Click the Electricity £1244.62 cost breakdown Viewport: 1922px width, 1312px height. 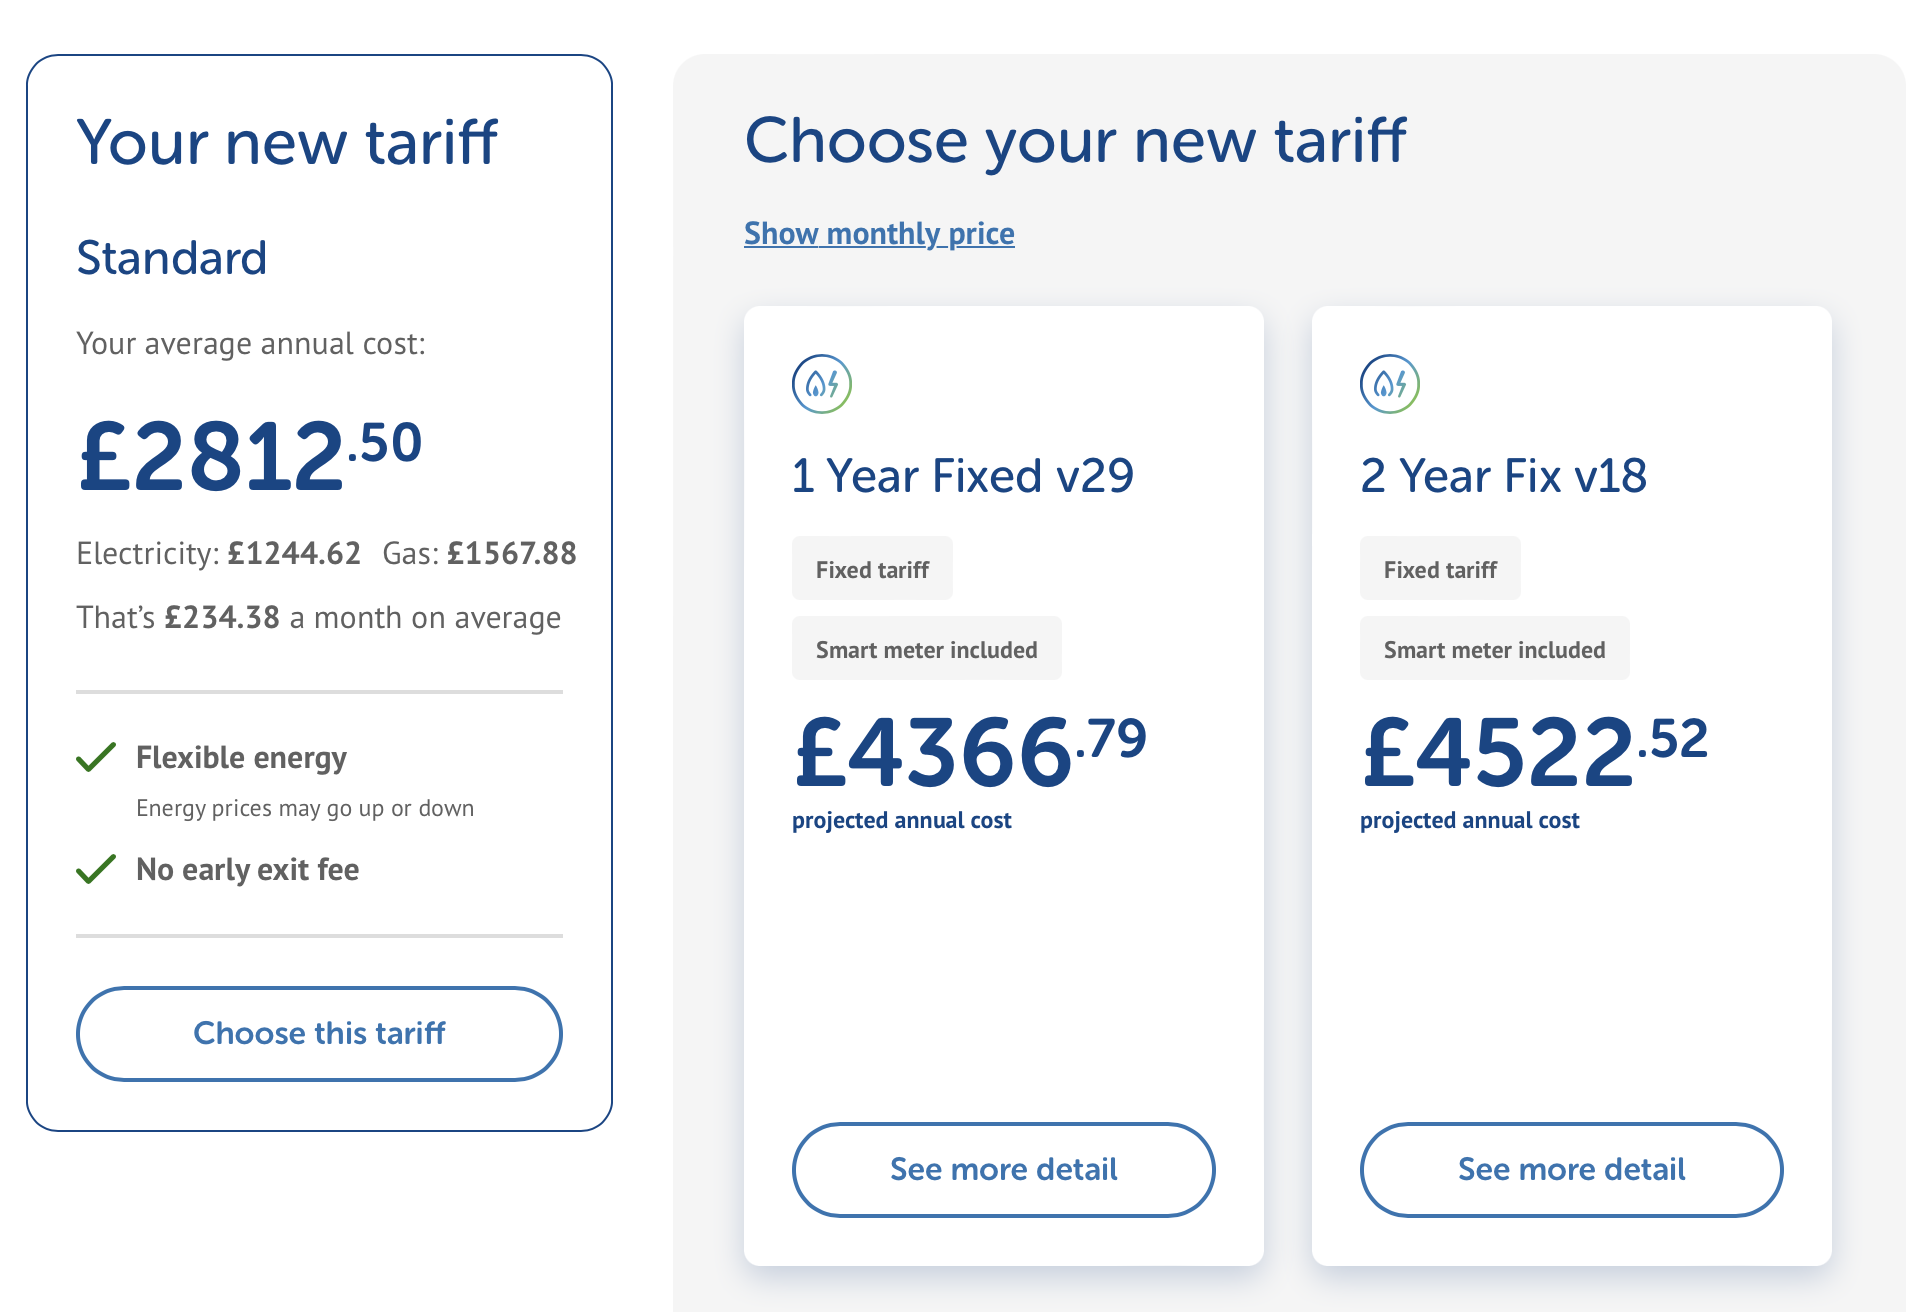218,553
